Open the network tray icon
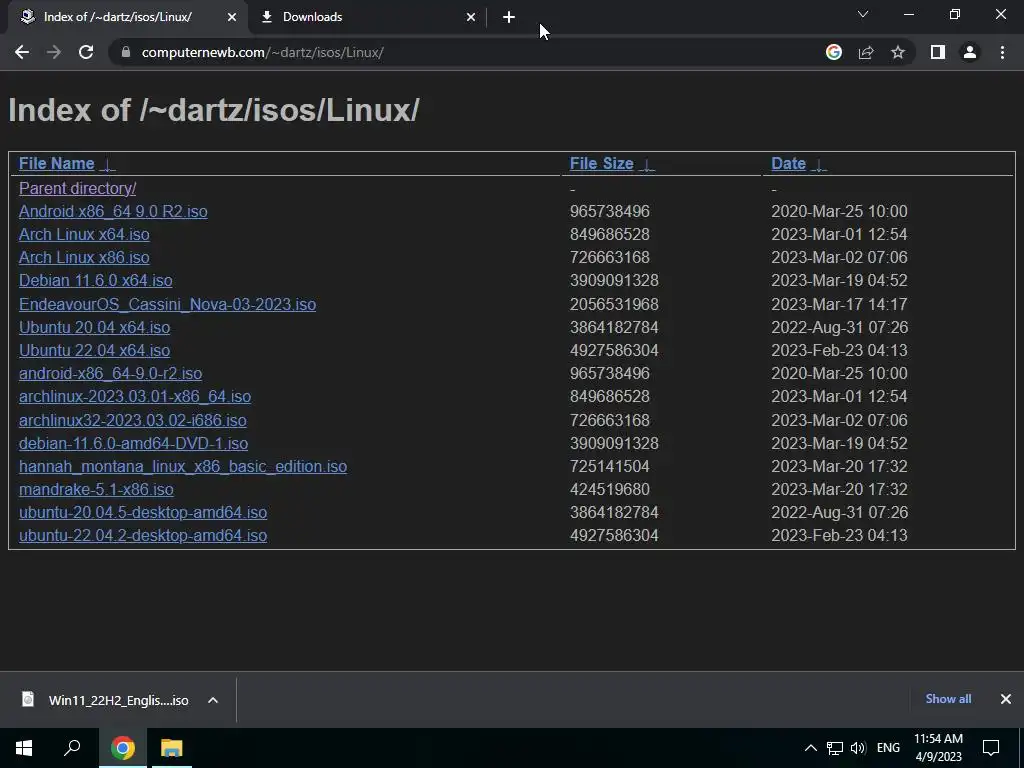This screenshot has height=768, width=1024. (x=835, y=748)
